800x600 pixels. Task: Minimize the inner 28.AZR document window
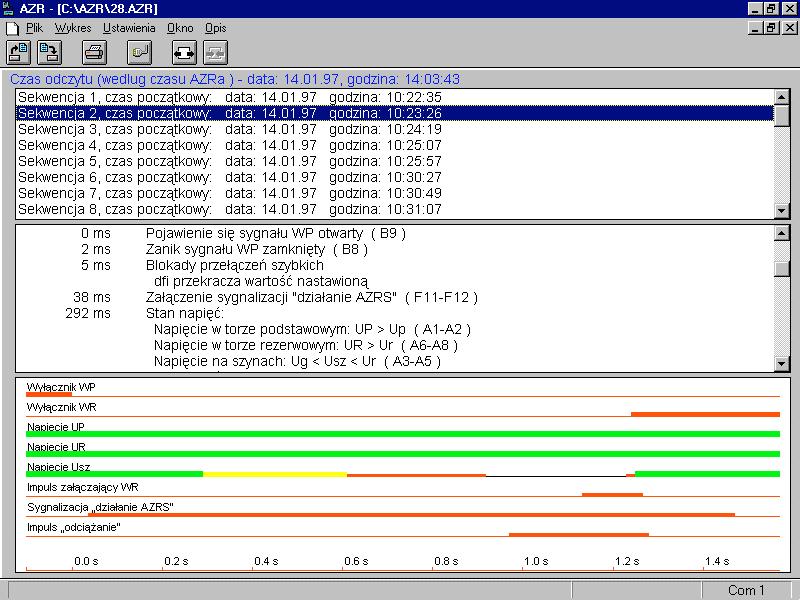click(756, 28)
